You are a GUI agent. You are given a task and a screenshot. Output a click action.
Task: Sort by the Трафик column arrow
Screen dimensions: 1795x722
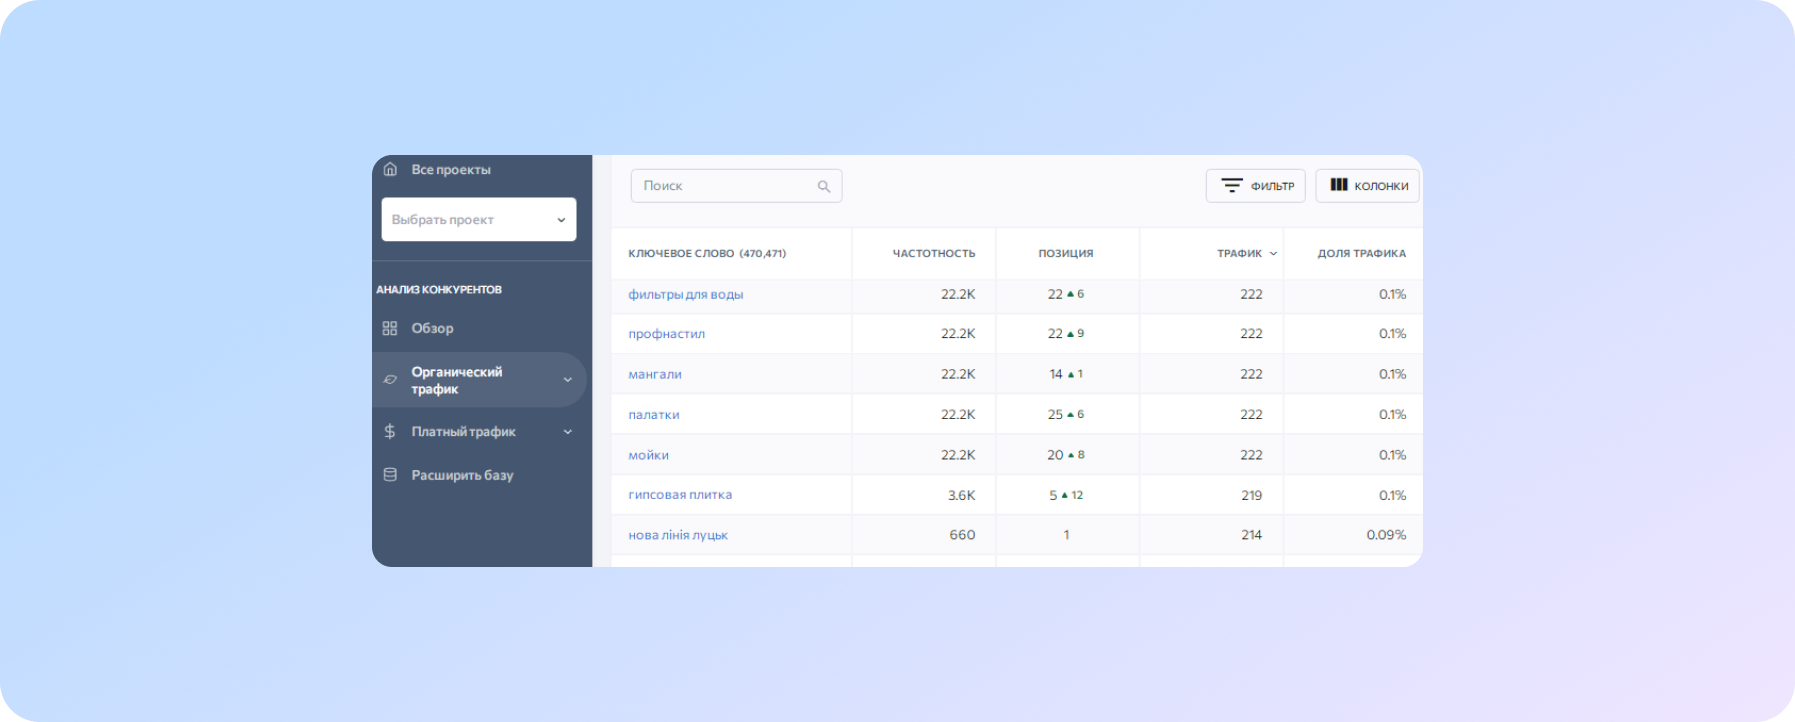click(1273, 254)
